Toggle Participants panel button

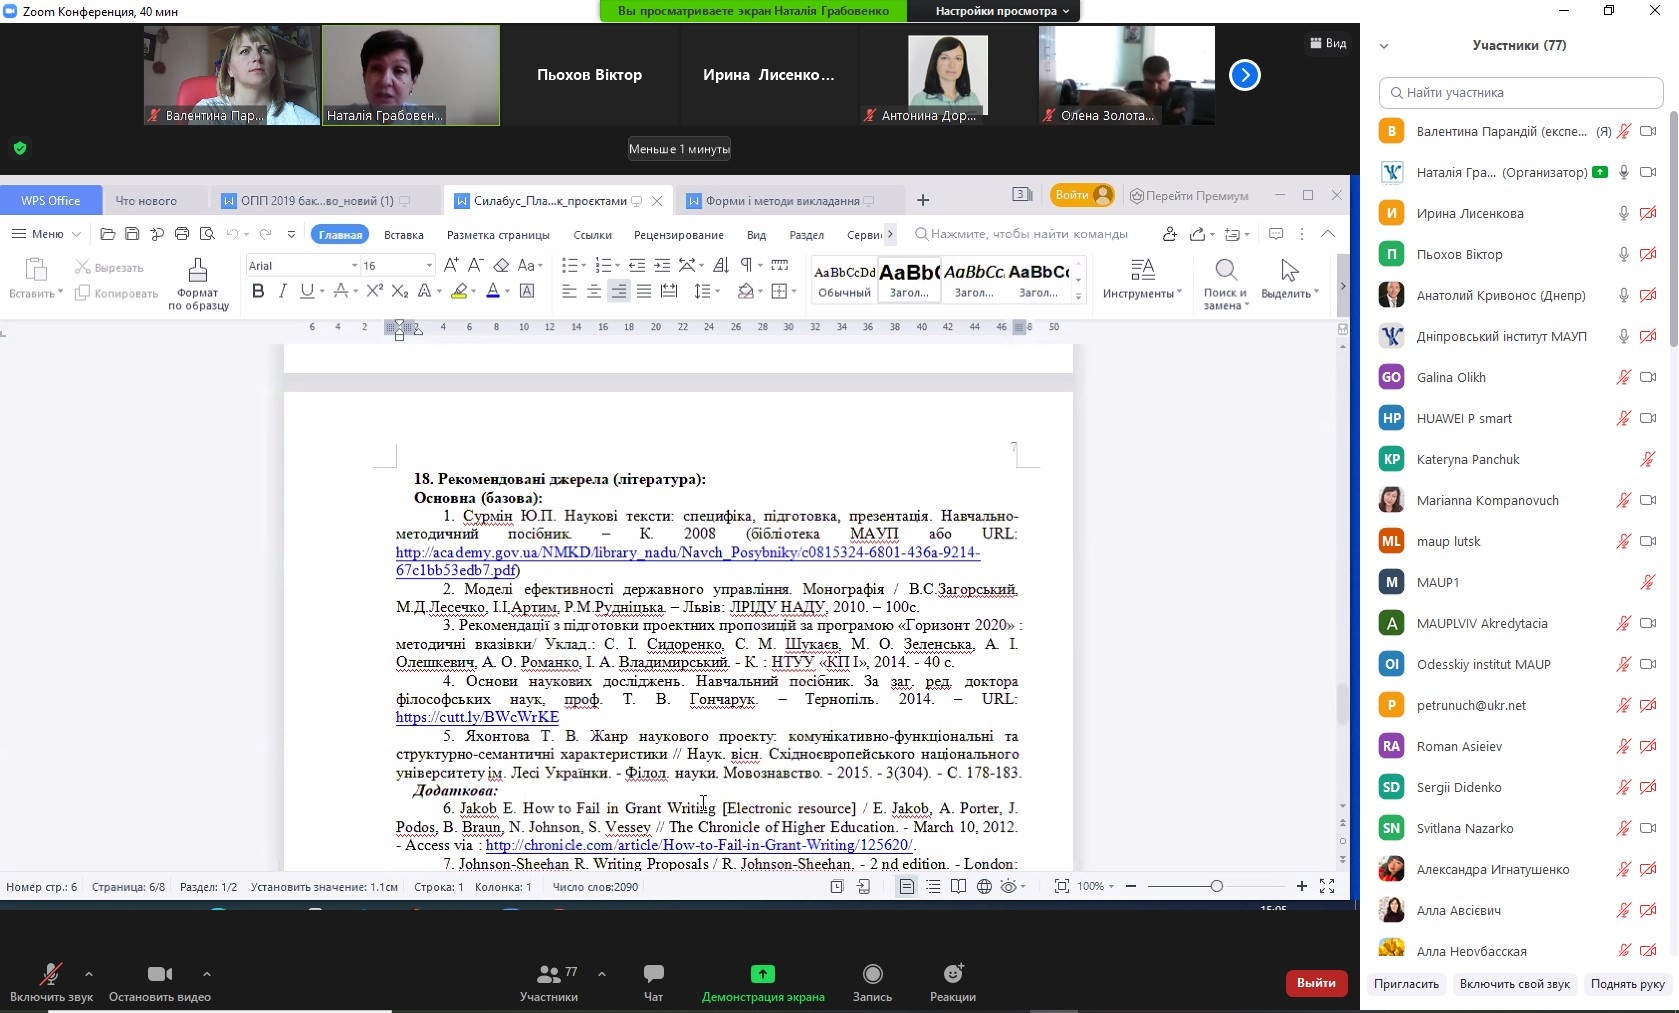point(549,982)
